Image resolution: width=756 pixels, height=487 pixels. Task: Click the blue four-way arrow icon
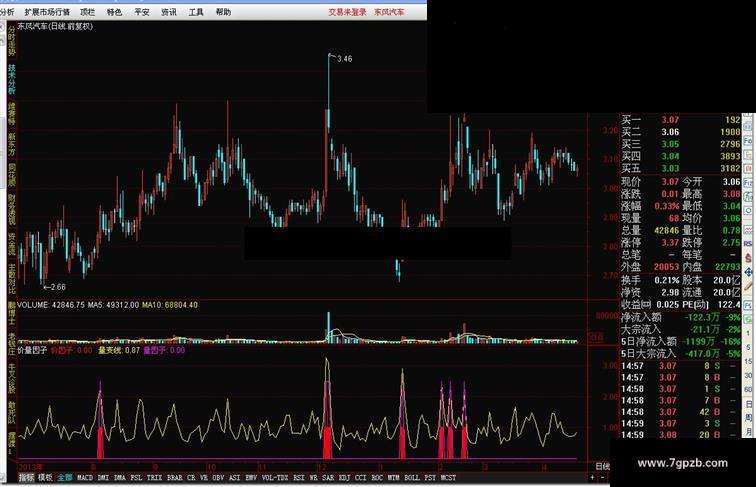coord(748,271)
